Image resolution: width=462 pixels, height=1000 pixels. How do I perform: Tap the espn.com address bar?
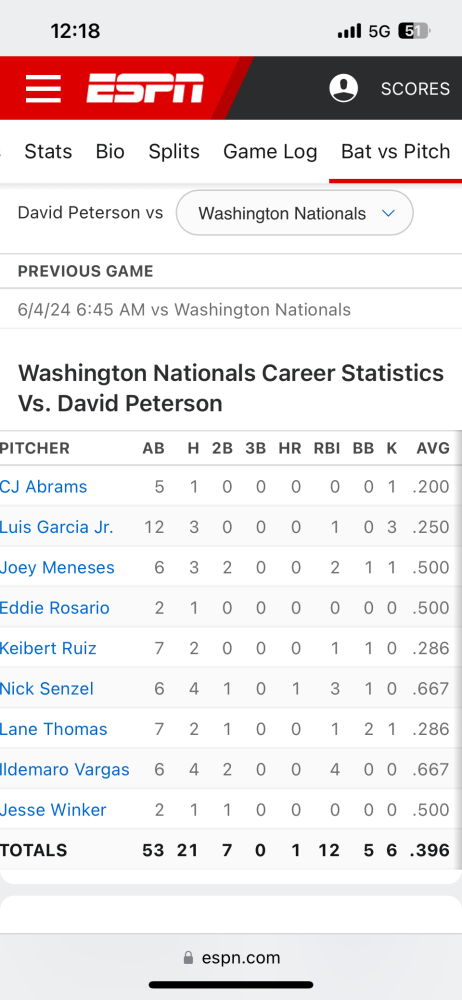(x=231, y=958)
